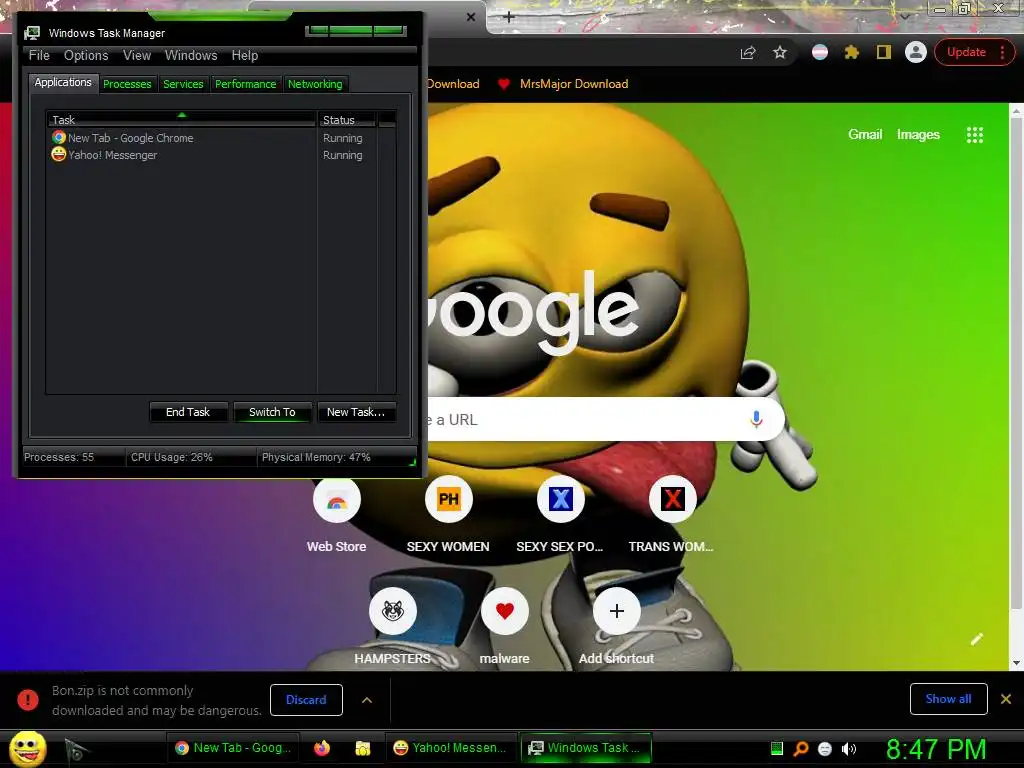The image size is (1024, 768).
Task: Open the PH shortcut tile
Action: point(448,499)
